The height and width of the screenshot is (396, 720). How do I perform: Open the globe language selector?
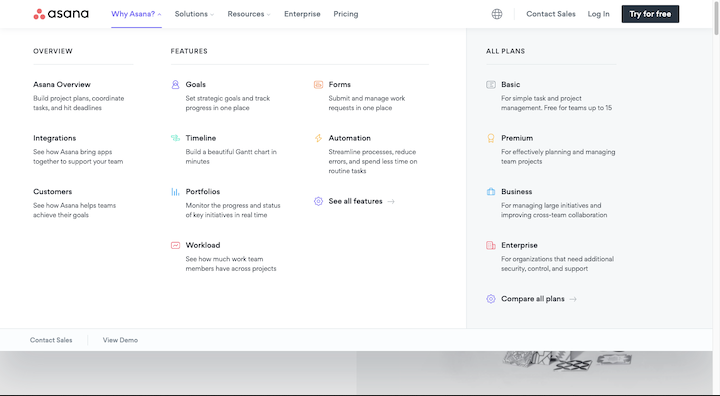pos(497,14)
